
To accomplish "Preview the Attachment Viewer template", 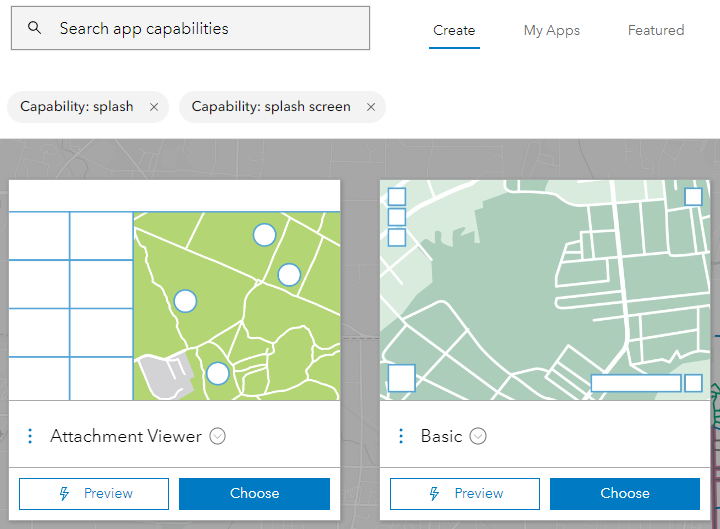I will coord(94,493).
